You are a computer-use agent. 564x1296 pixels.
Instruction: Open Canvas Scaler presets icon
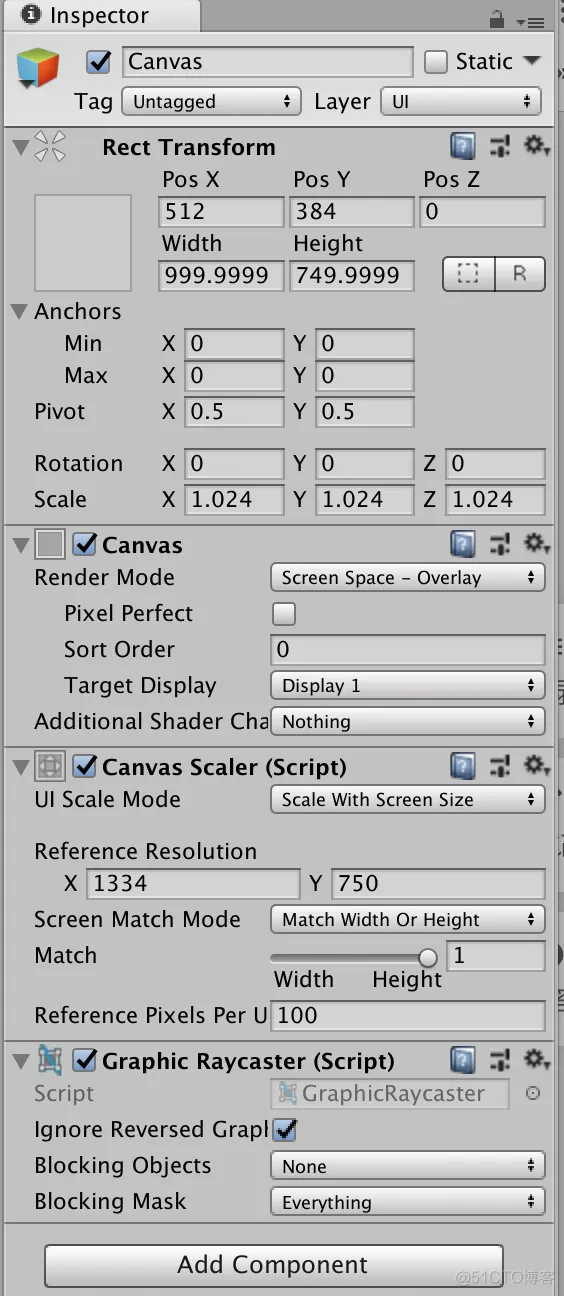coord(499,767)
